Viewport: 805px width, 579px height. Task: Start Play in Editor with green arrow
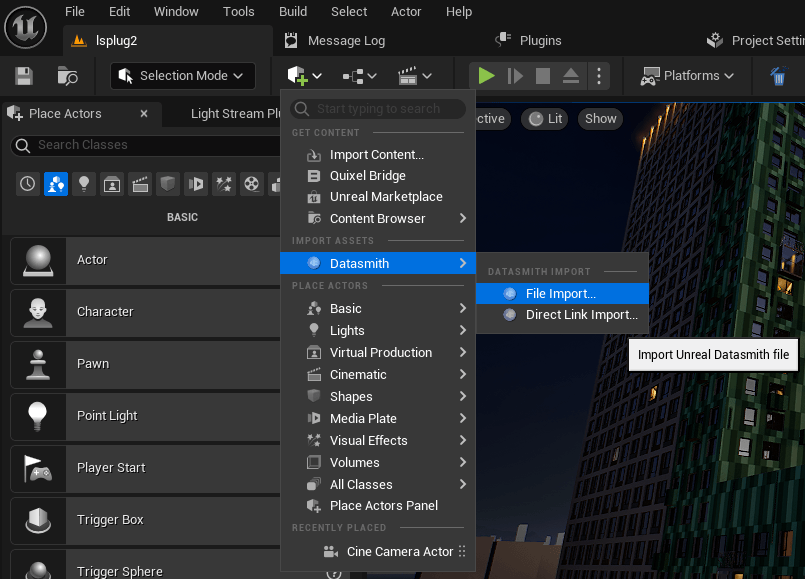click(x=486, y=76)
